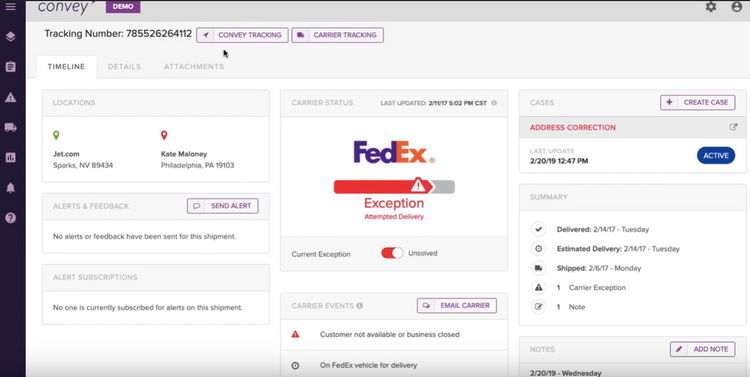Open the settings gear icon
This screenshot has height=377, width=750.
pos(711,7)
